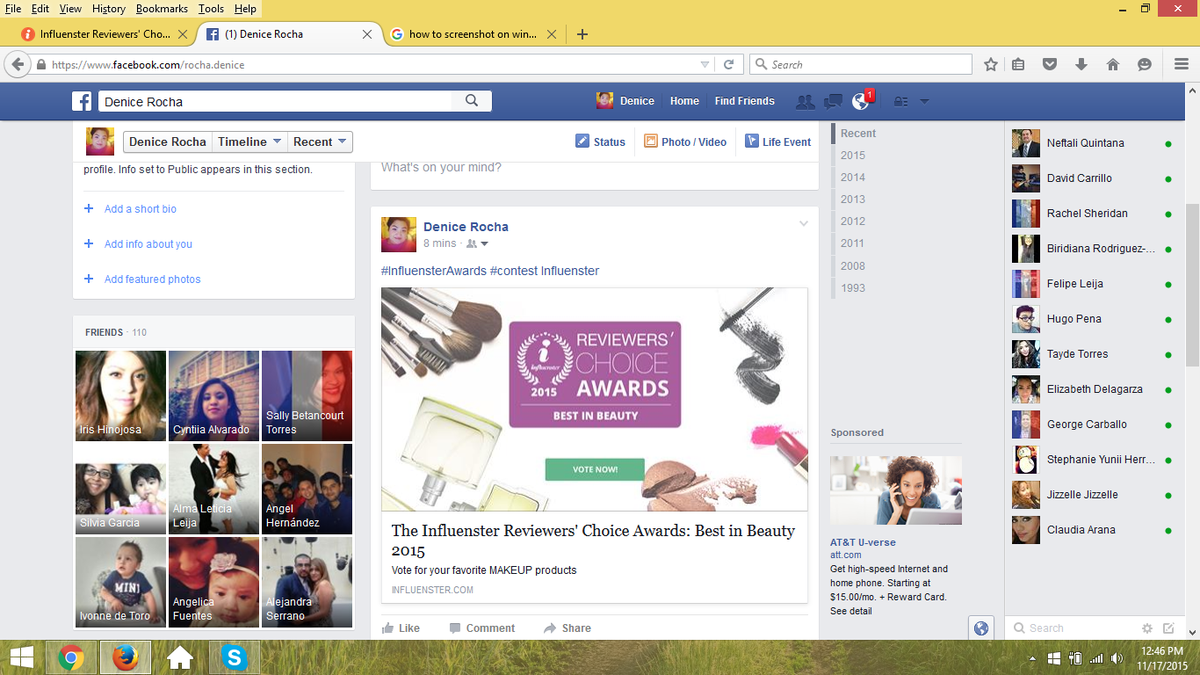Open Windows Start button
Viewport: 1200px width, 675px height.
click(22, 657)
